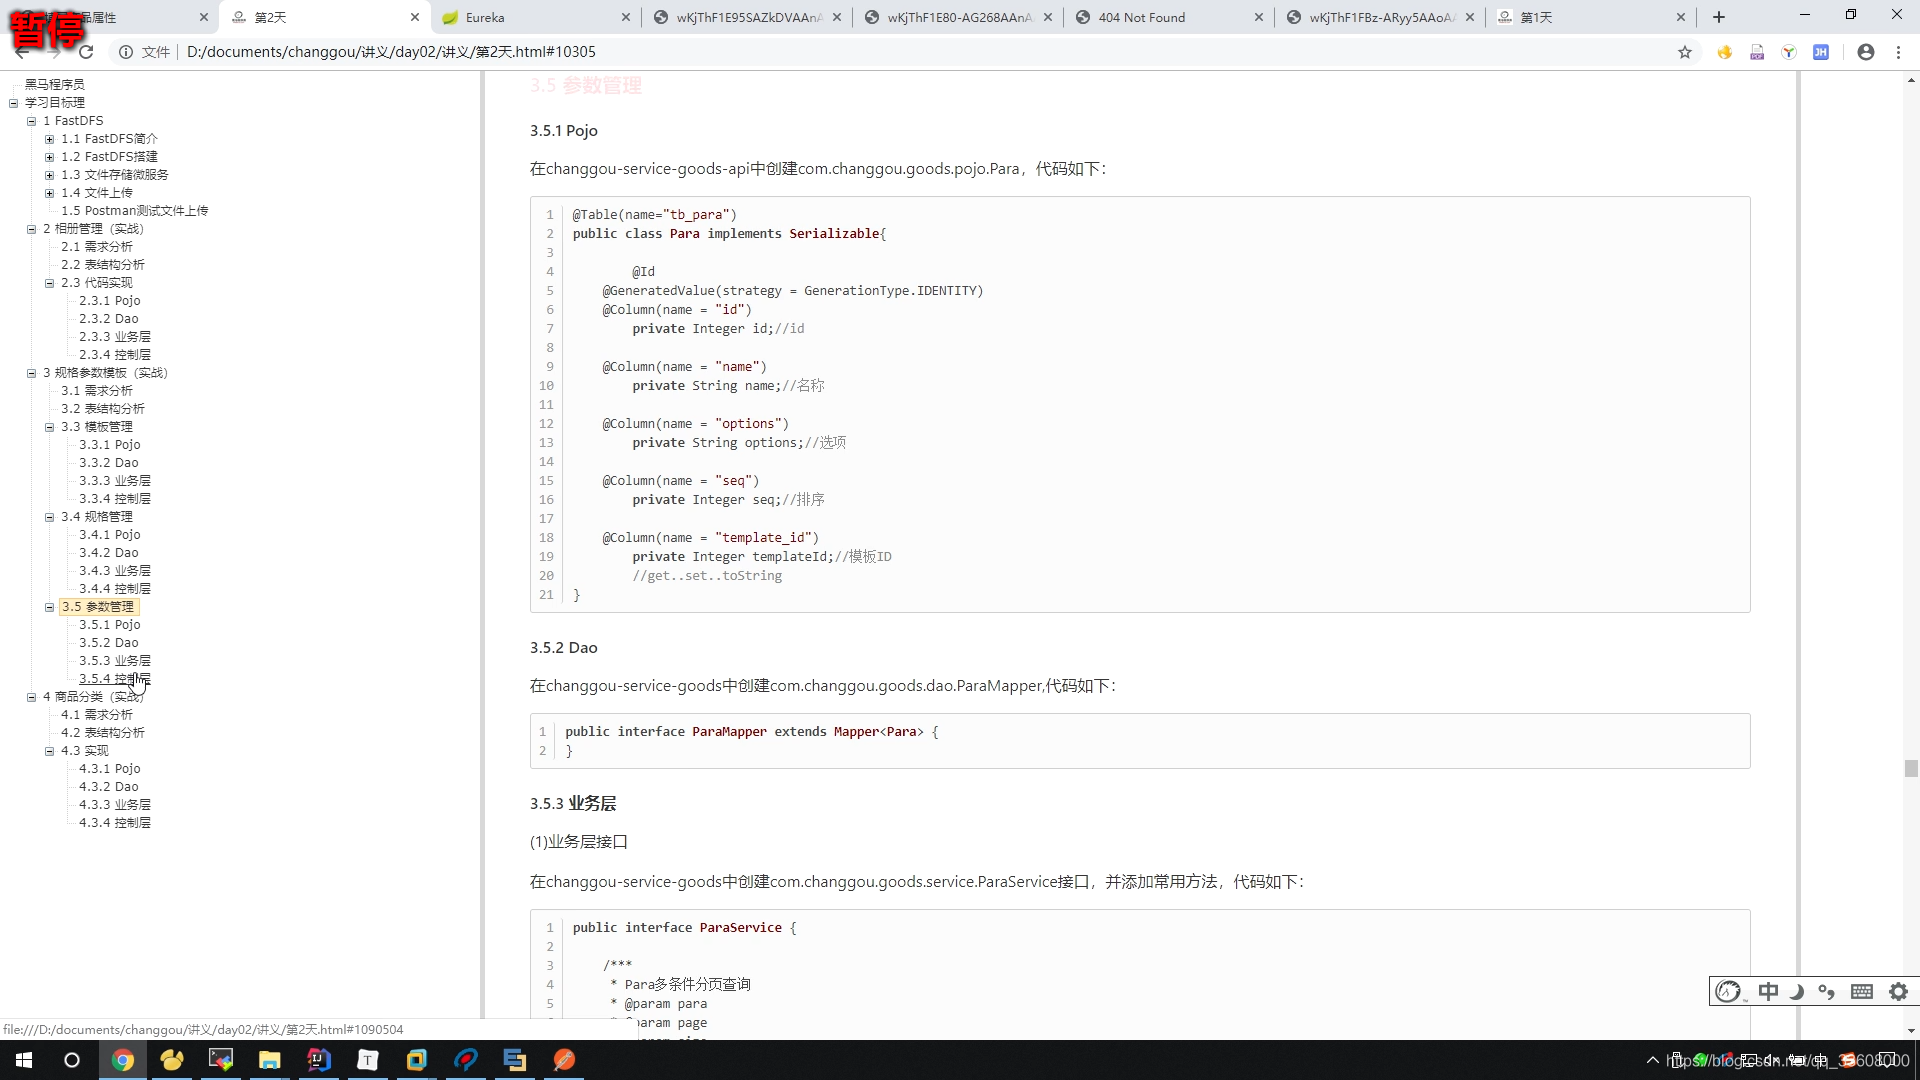This screenshot has height=1080, width=1920.
Task: Open 3.5.2 Dao outline entry
Action: (109, 643)
